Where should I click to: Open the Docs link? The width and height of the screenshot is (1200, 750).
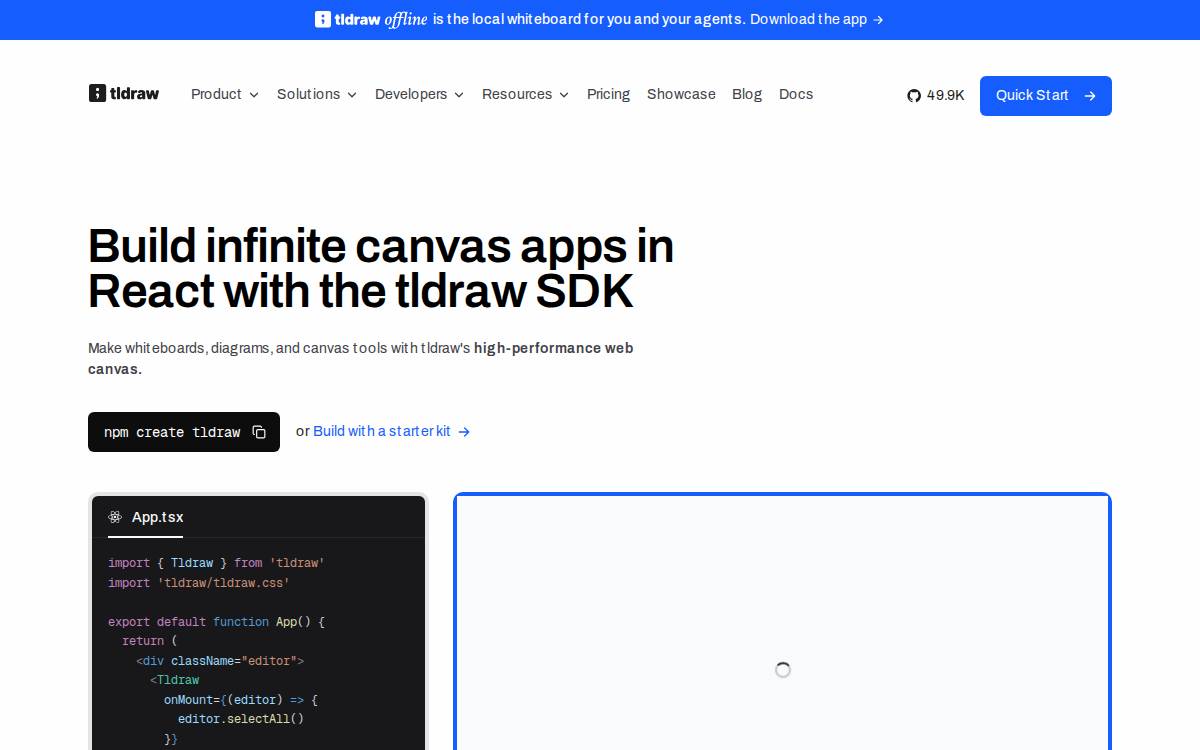coord(796,94)
